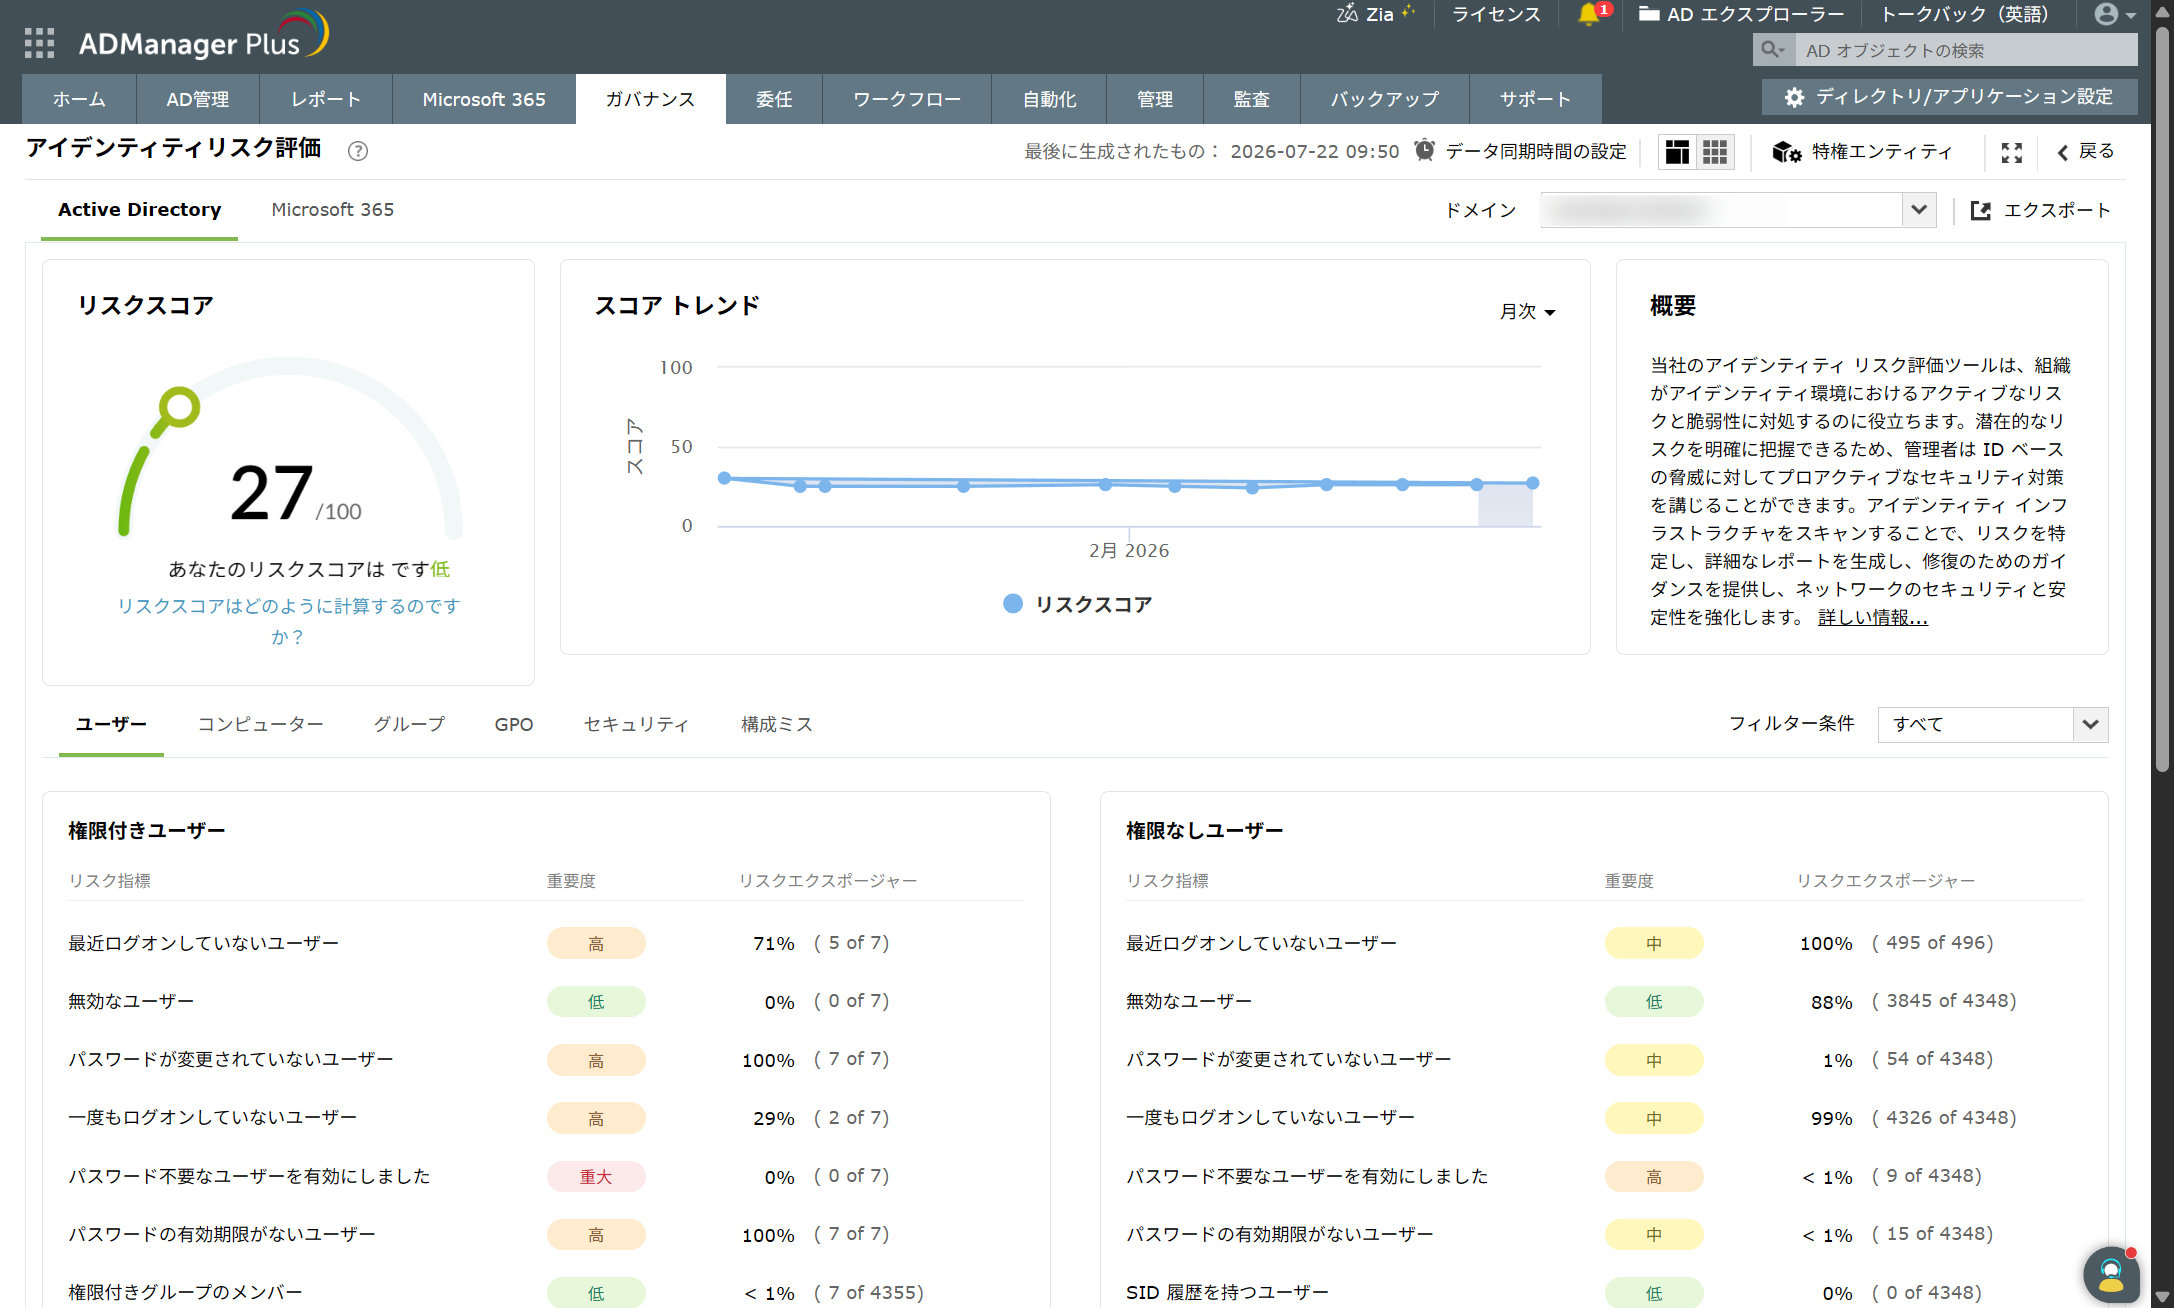The width and height of the screenshot is (2174, 1308).
Task: Open the 自動化 tab
Action: coord(1049,99)
